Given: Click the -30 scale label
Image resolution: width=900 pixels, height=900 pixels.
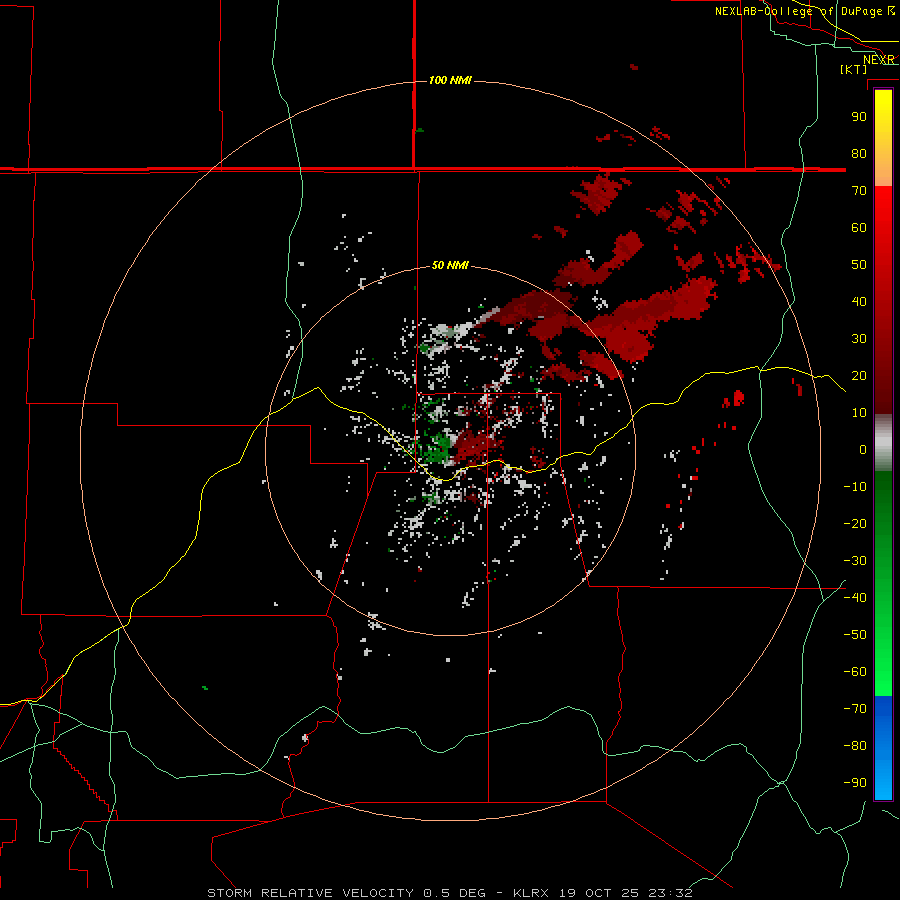Looking at the screenshot, I should pyautogui.click(x=855, y=561).
